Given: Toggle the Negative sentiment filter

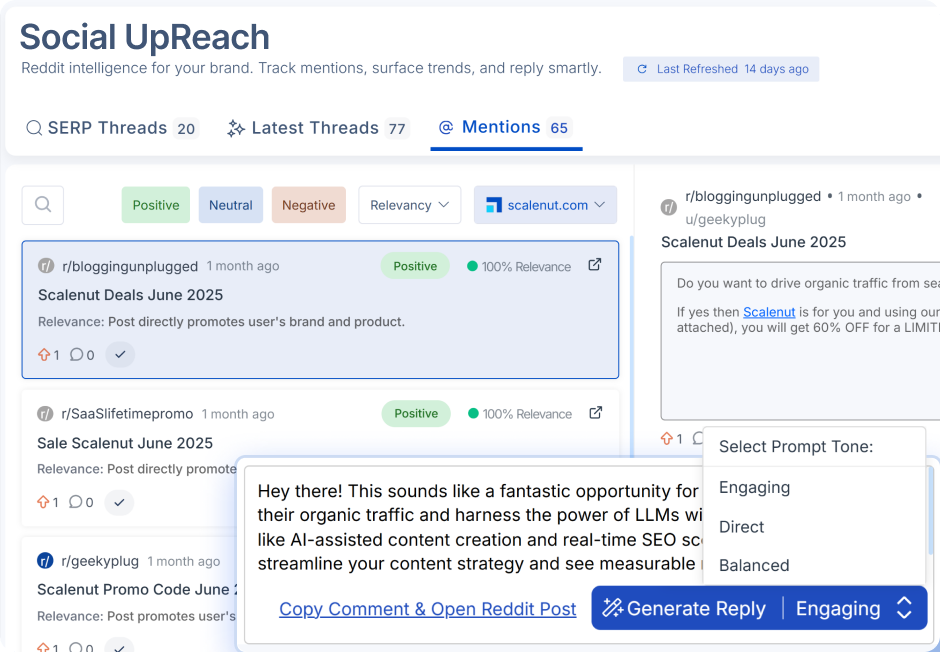Looking at the screenshot, I should pos(309,205).
